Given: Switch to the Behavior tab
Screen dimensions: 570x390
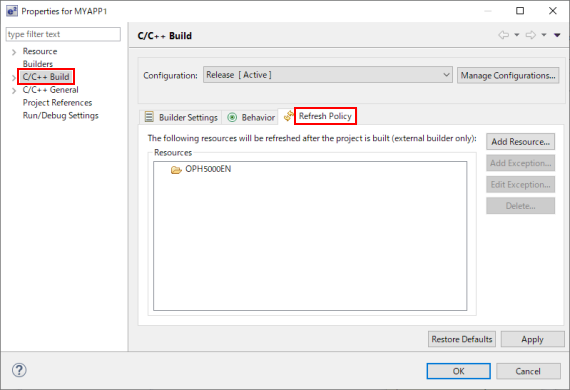Looking at the screenshot, I should (x=250, y=117).
